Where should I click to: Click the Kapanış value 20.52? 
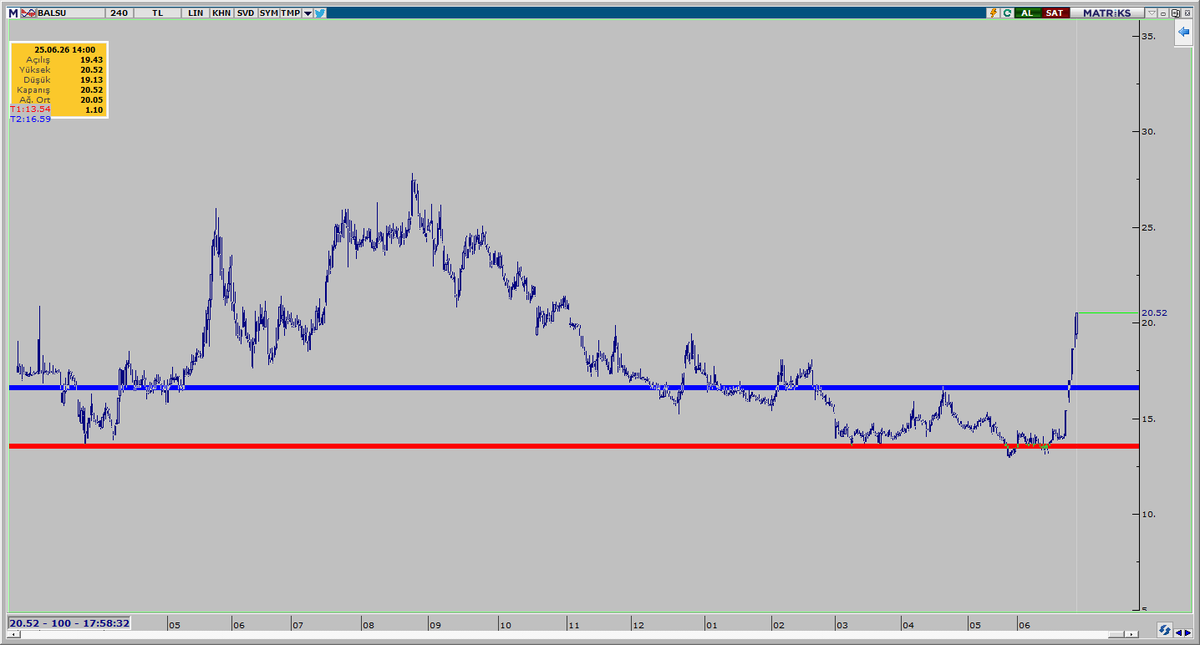coord(91,89)
